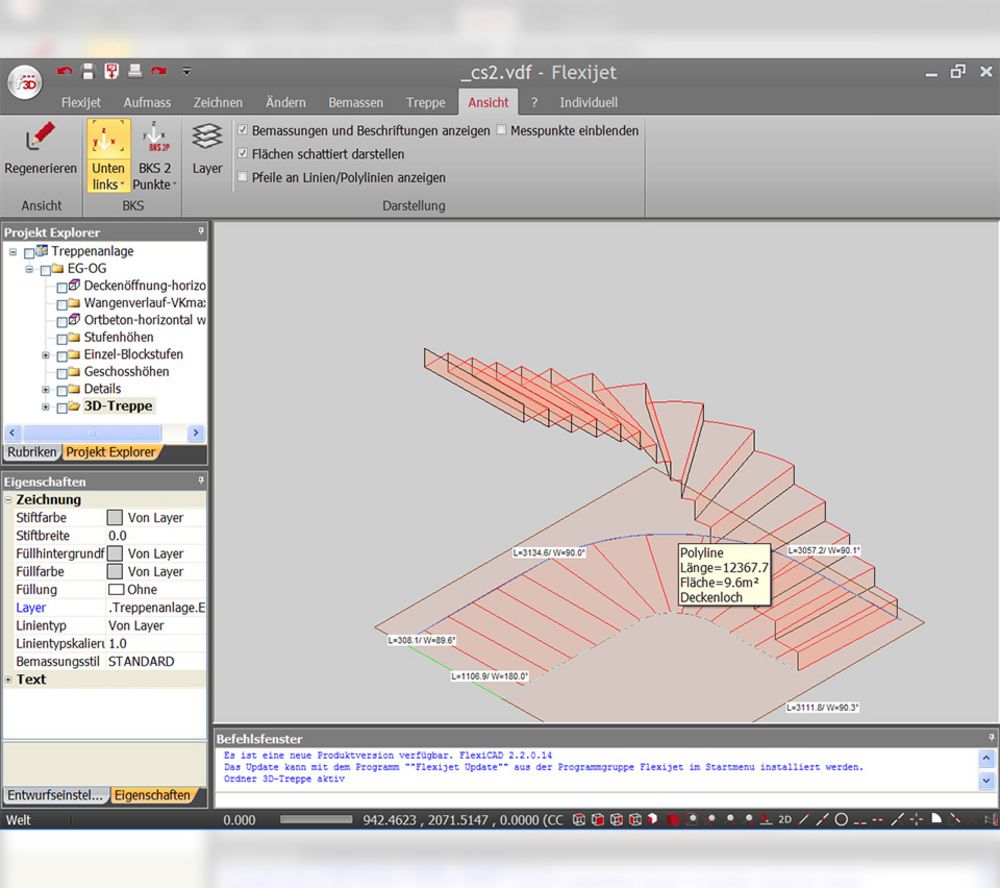This screenshot has width=1000, height=888.
Task: Open the Entwurfseinstel... tab
Action: click(55, 796)
